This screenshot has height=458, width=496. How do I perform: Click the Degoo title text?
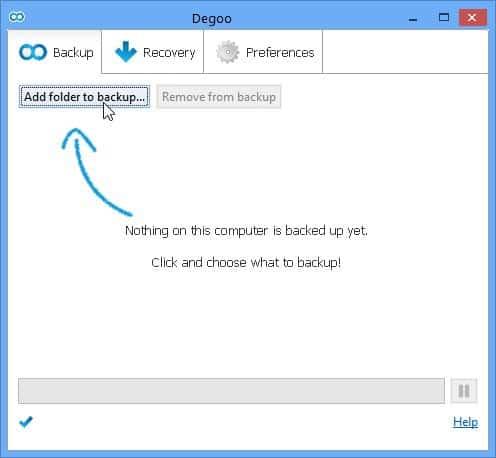click(x=212, y=19)
